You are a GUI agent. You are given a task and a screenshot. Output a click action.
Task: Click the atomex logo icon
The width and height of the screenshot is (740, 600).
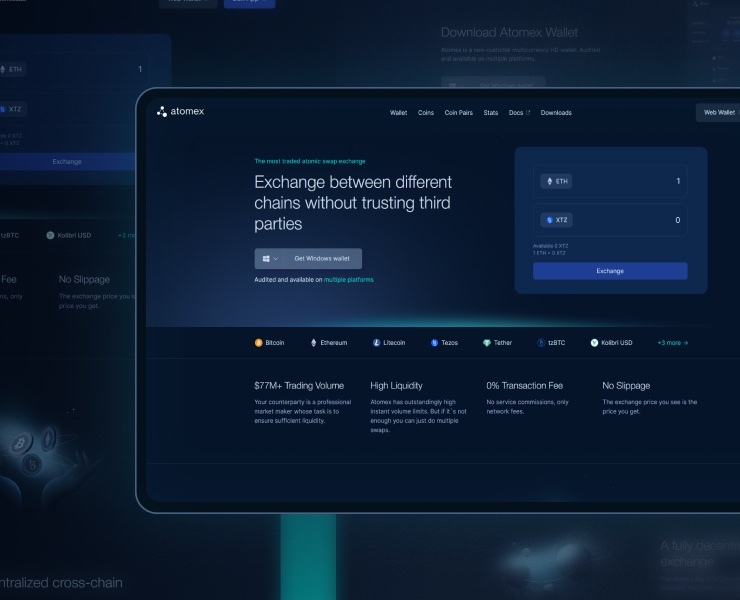[162, 111]
